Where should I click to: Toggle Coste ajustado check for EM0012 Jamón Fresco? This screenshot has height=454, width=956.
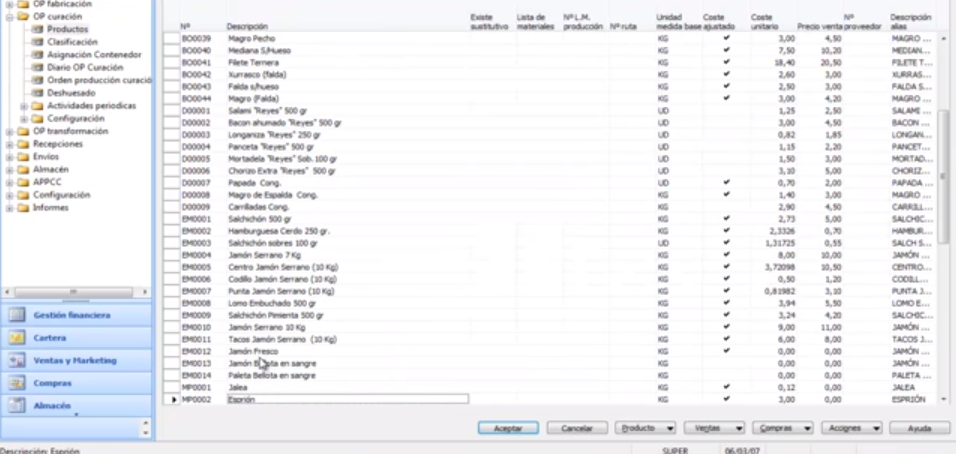click(726, 351)
